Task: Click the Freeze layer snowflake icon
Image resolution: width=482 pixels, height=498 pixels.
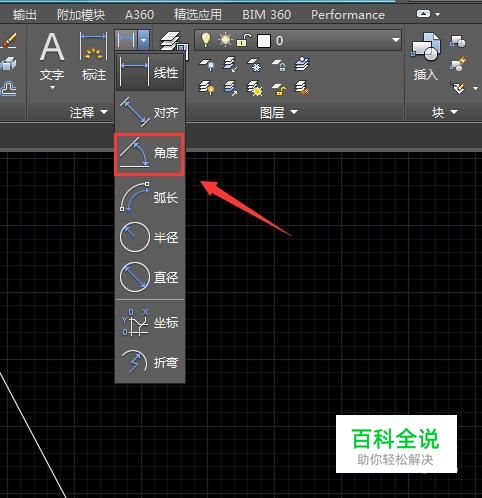Action: (x=255, y=64)
